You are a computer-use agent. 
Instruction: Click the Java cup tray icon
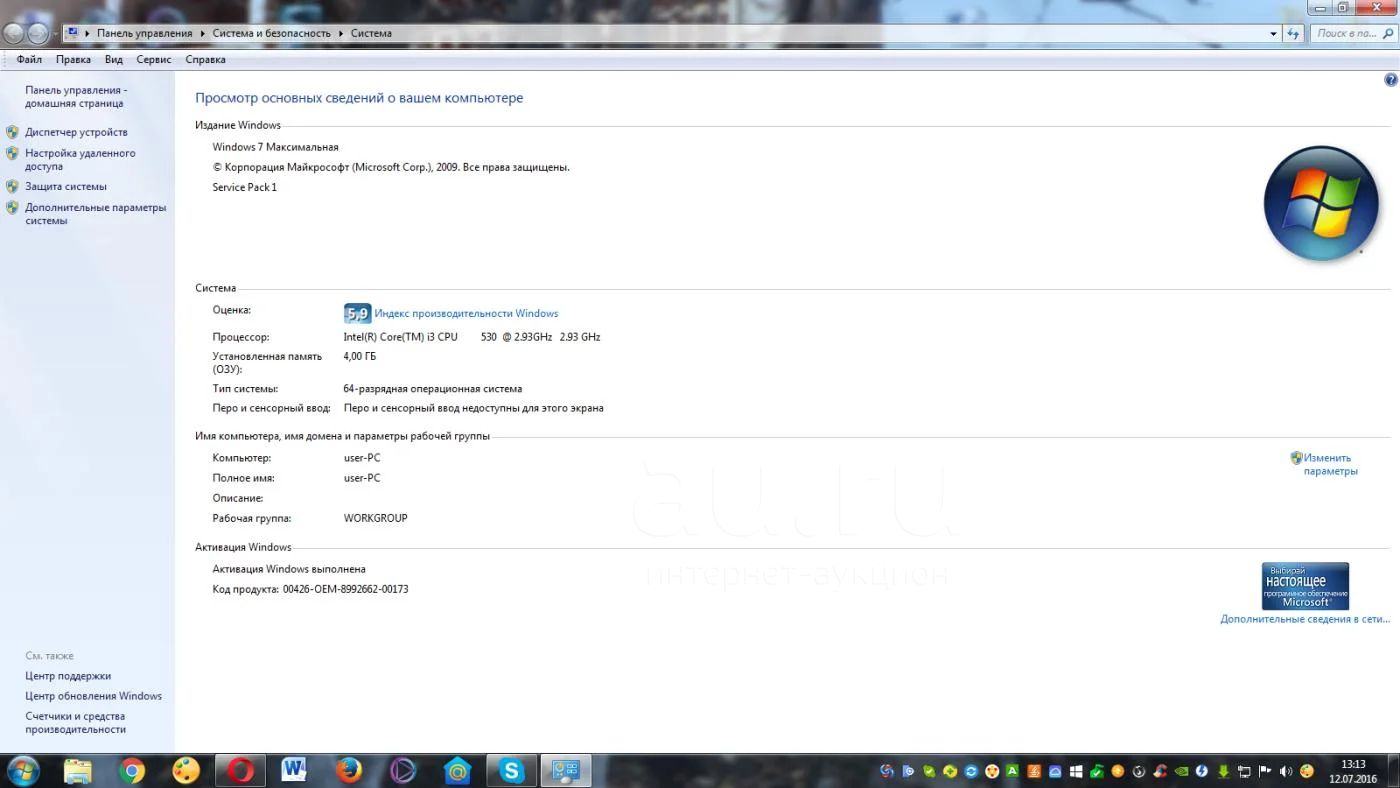tap(1034, 771)
